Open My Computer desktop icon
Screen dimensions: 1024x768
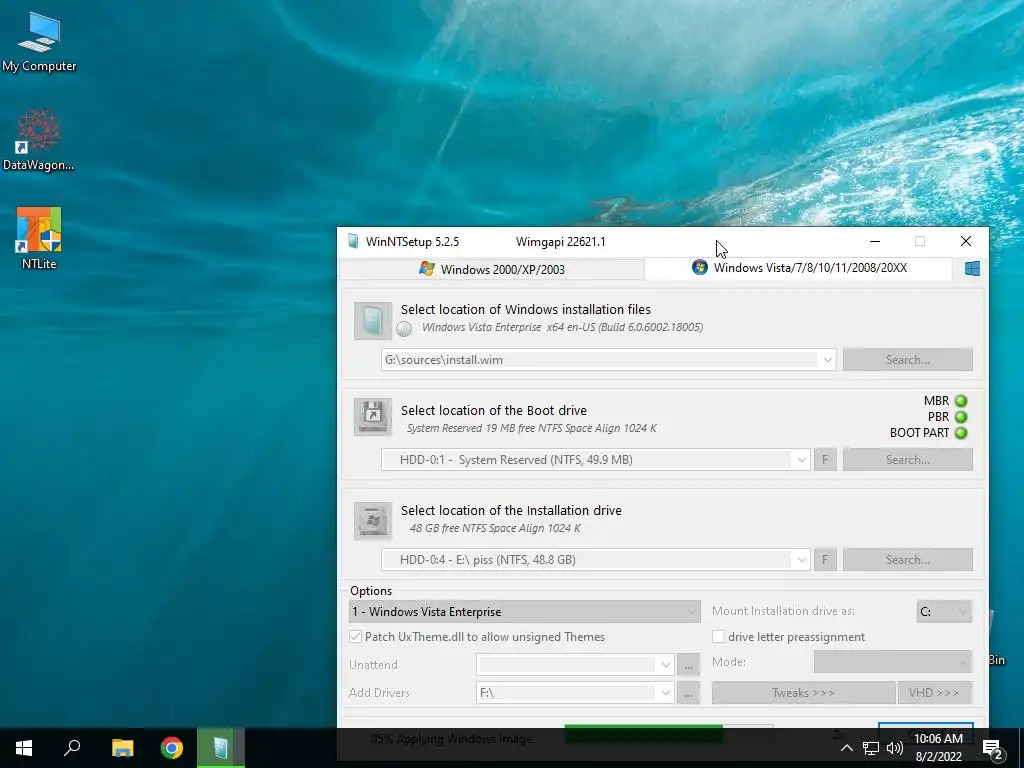coord(39,42)
